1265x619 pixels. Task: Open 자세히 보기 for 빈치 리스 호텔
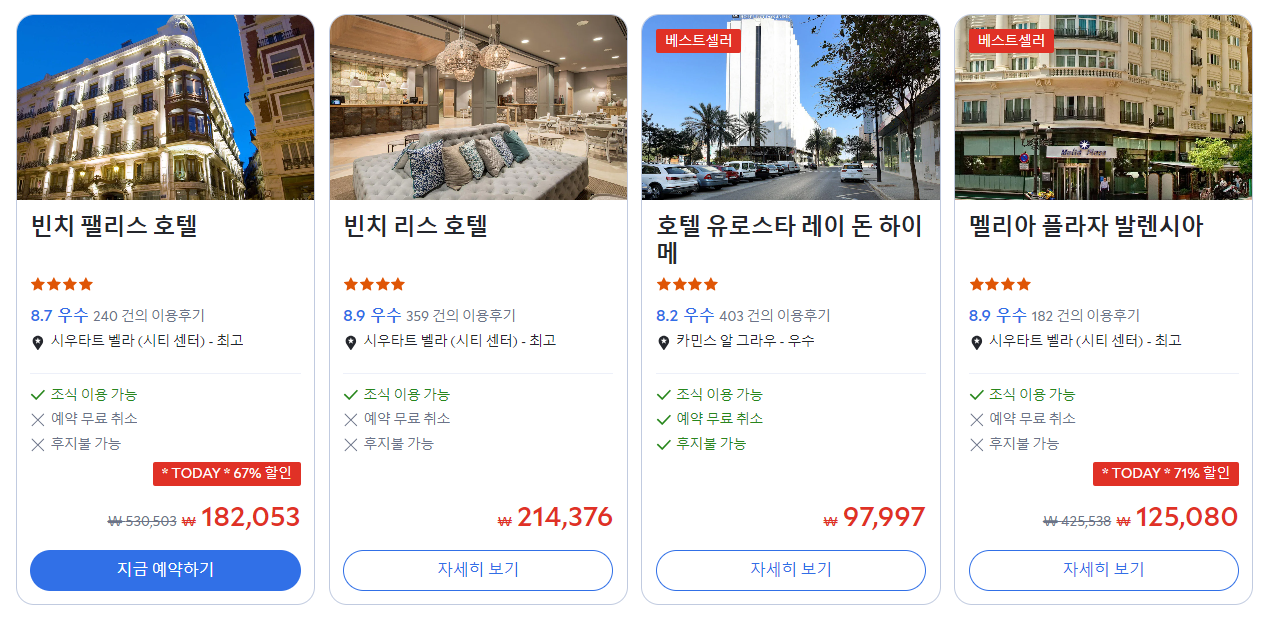point(478,570)
